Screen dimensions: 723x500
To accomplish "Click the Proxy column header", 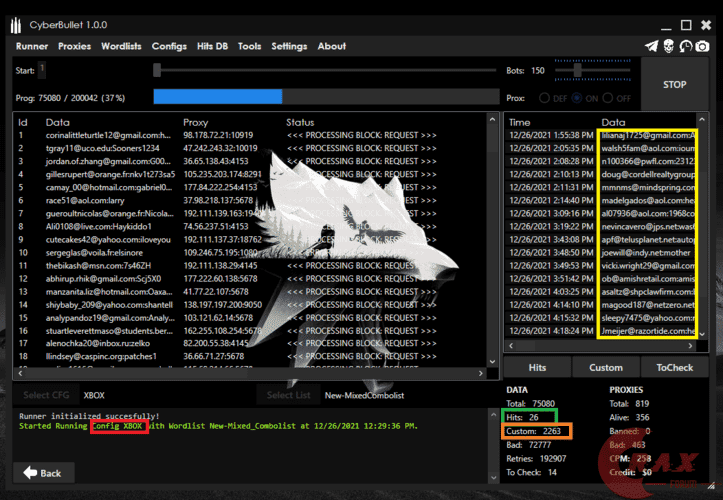I will (196, 123).
